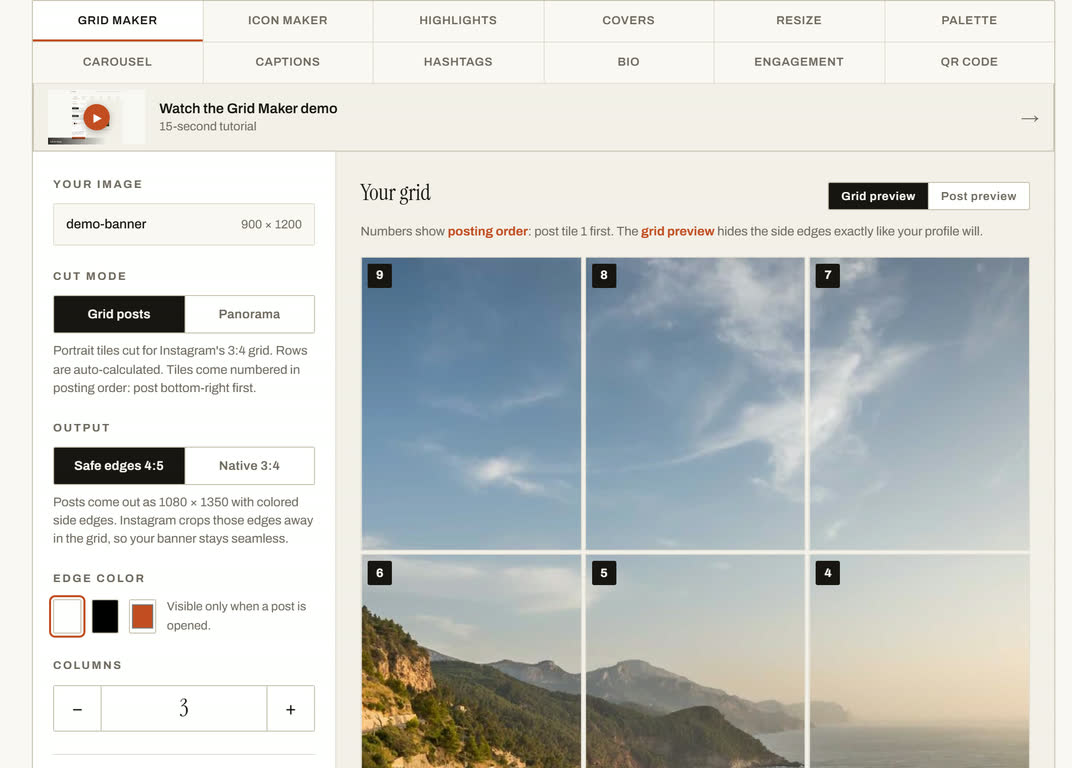The width and height of the screenshot is (1072, 768).
Task: Switch cut mode to Grid posts
Action: point(119,314)
